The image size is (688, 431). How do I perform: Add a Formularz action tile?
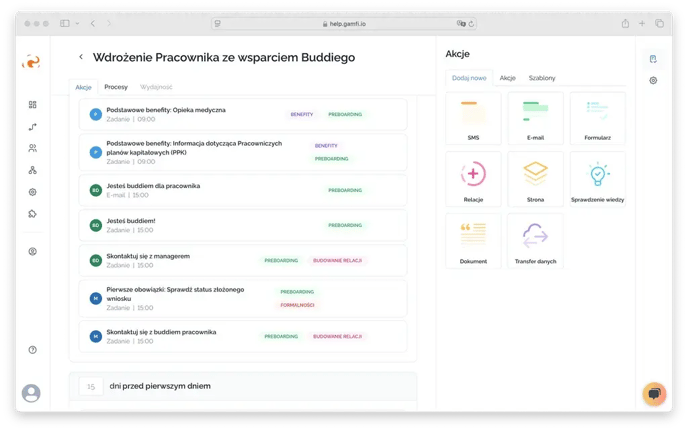pos(597,119)
